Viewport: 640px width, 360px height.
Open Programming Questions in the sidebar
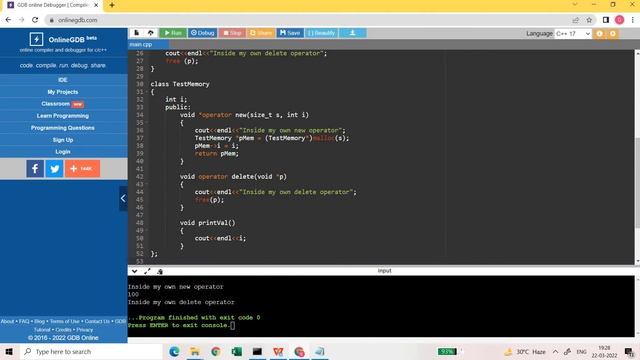click(63, 128)
